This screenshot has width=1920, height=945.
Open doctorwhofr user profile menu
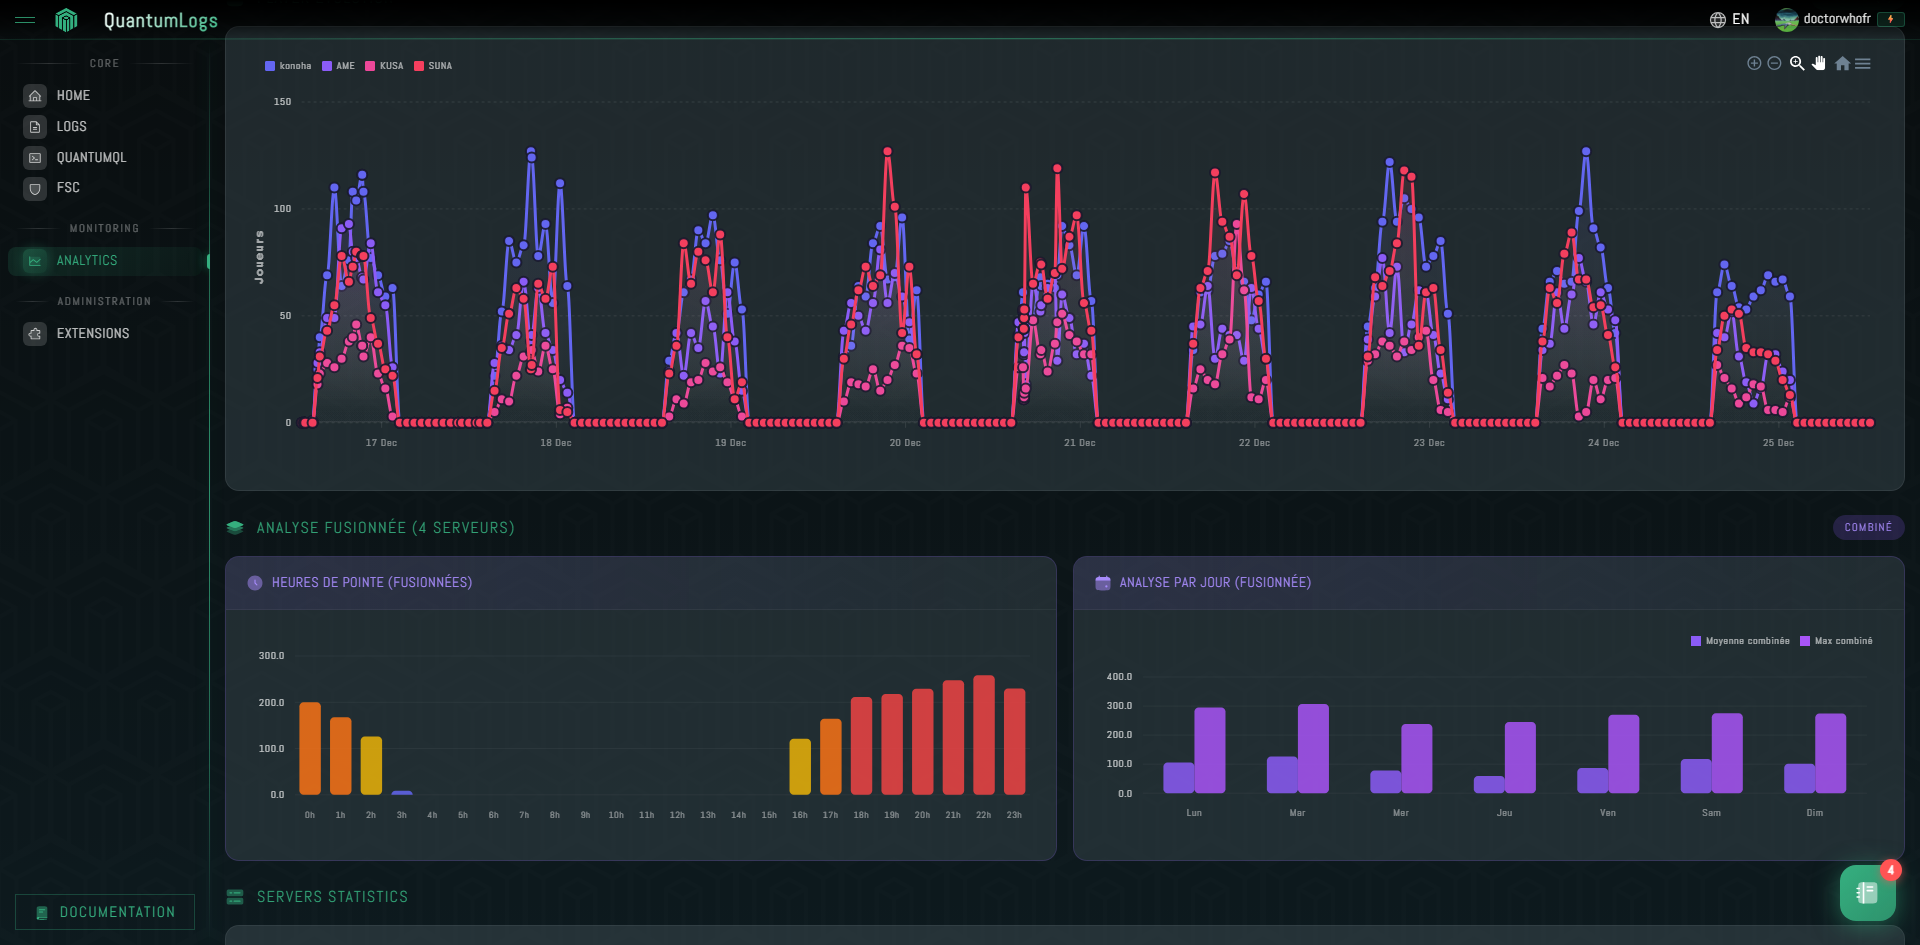[1822, 19]
